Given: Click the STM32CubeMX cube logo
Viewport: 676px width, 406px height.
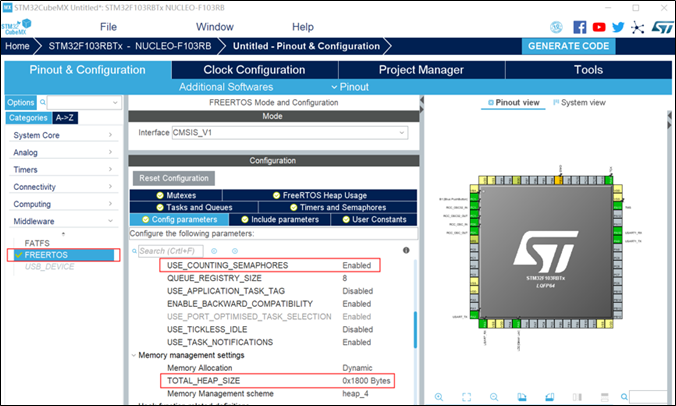Looking at the screenshot, I should pyautogui.click(x=16, y=27).
